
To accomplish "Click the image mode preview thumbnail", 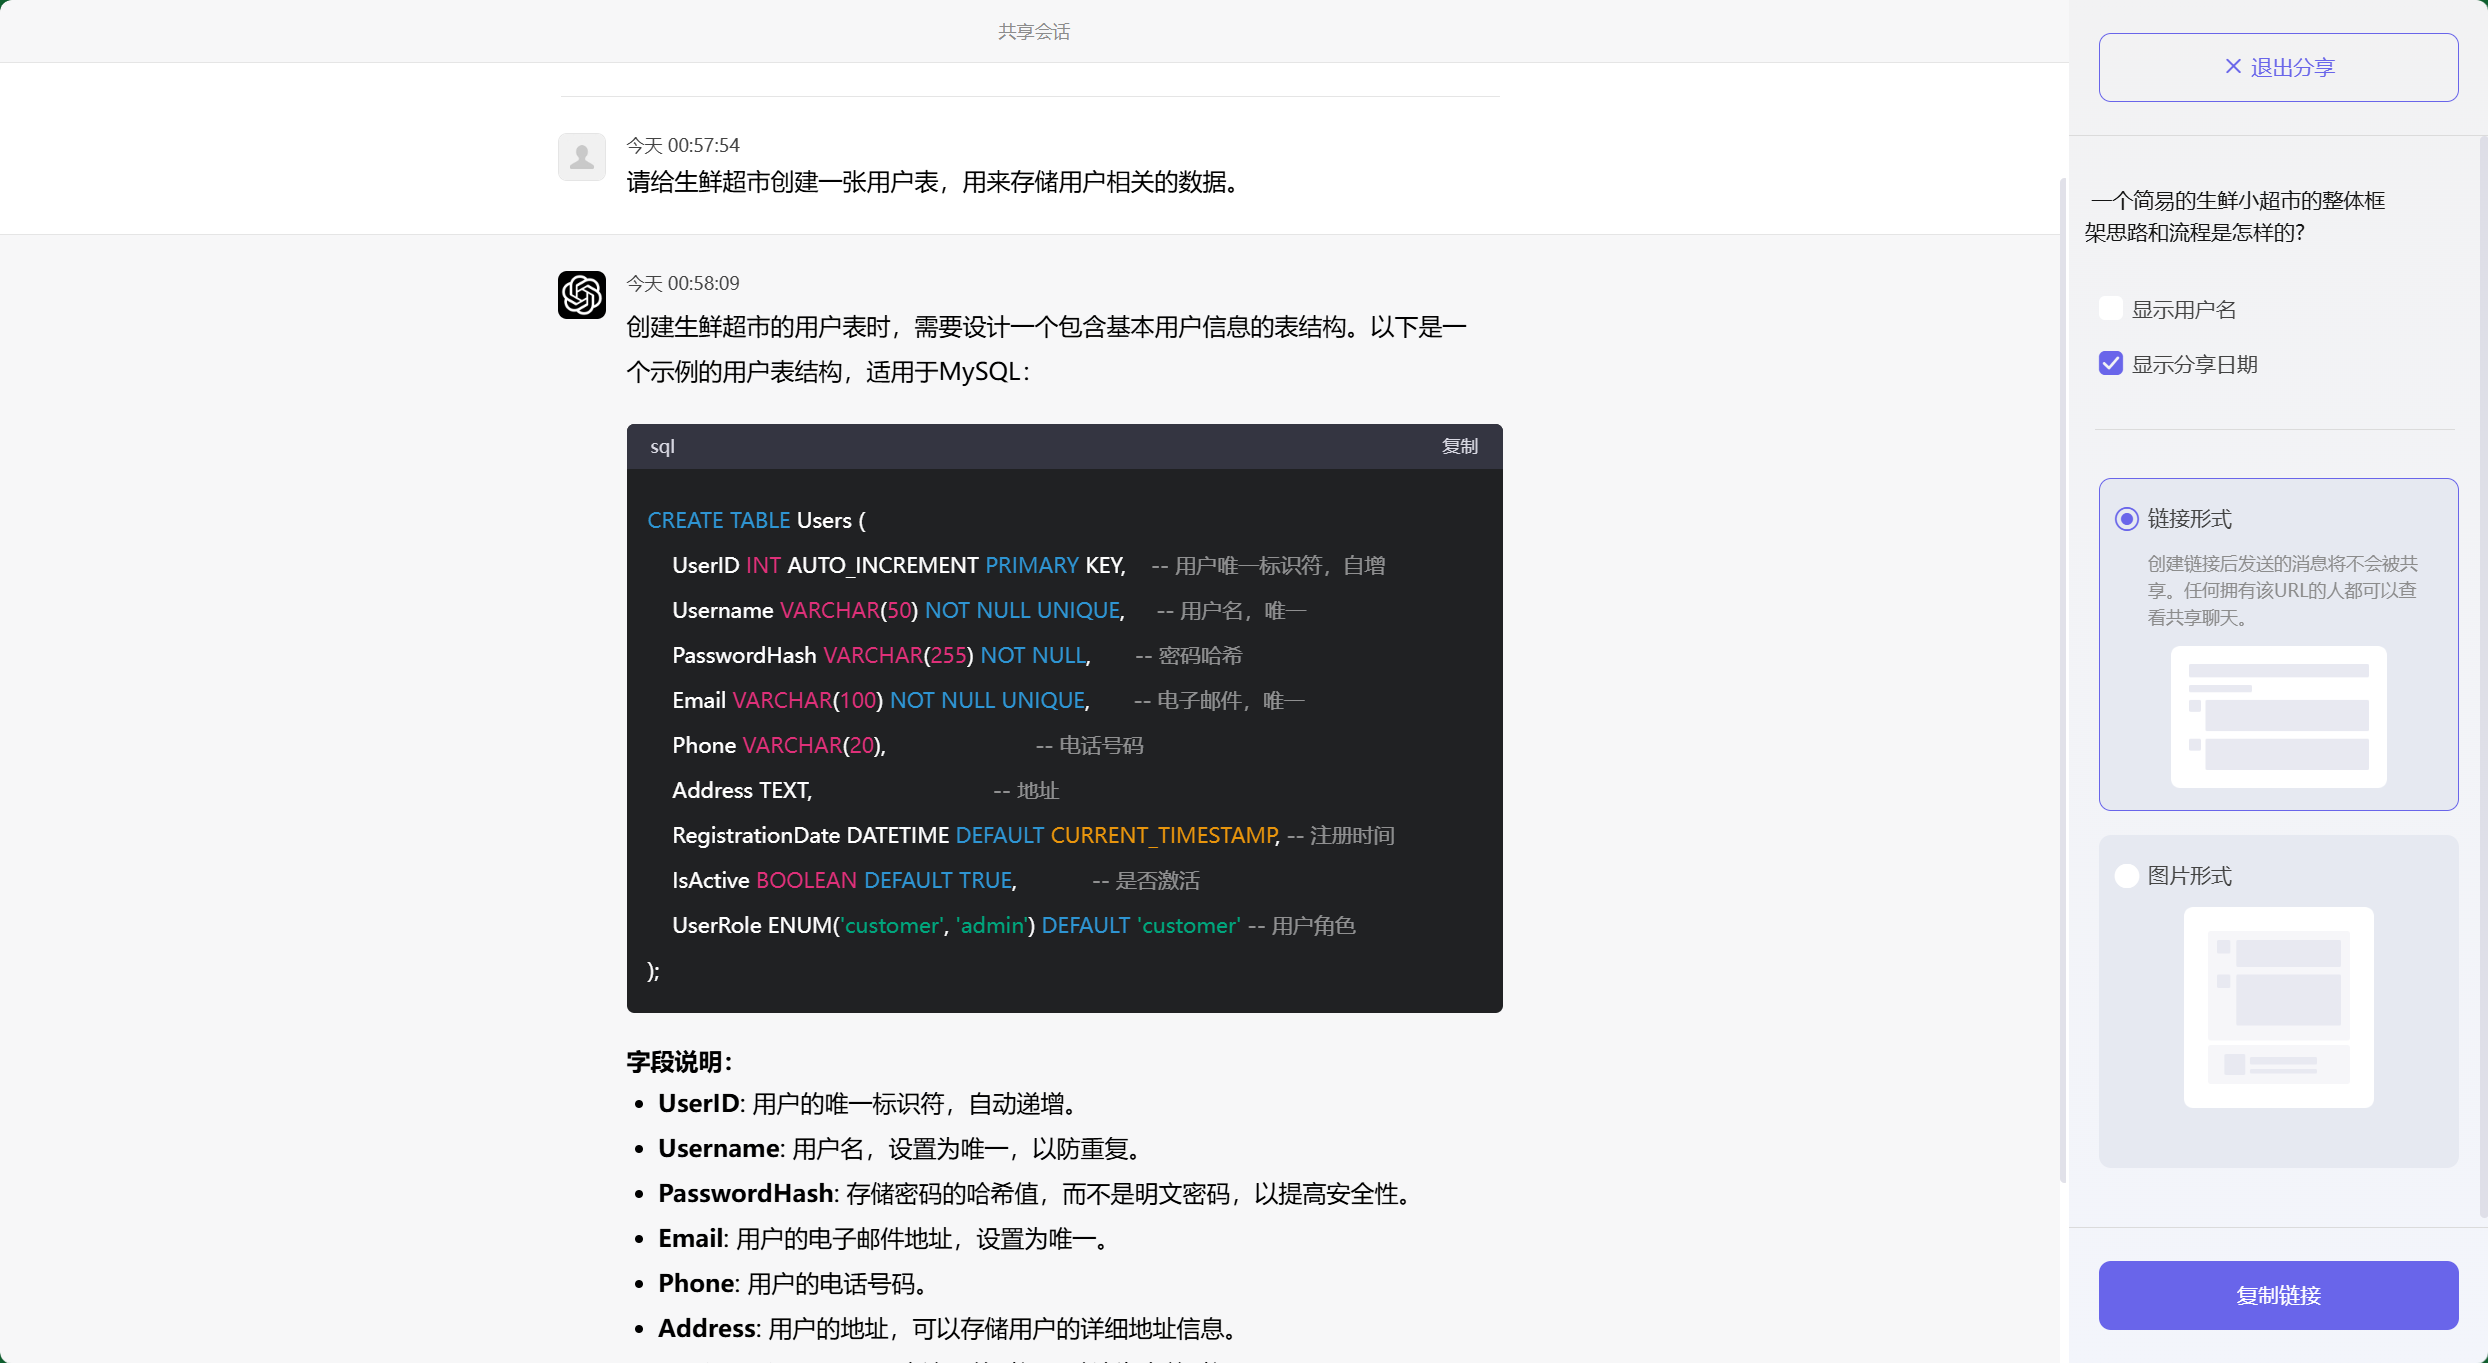I will [2277, 1007].
